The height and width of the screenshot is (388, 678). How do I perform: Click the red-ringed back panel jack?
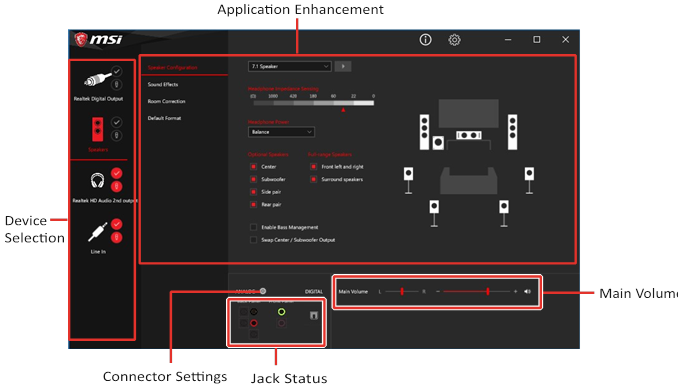tap(254, 323)
